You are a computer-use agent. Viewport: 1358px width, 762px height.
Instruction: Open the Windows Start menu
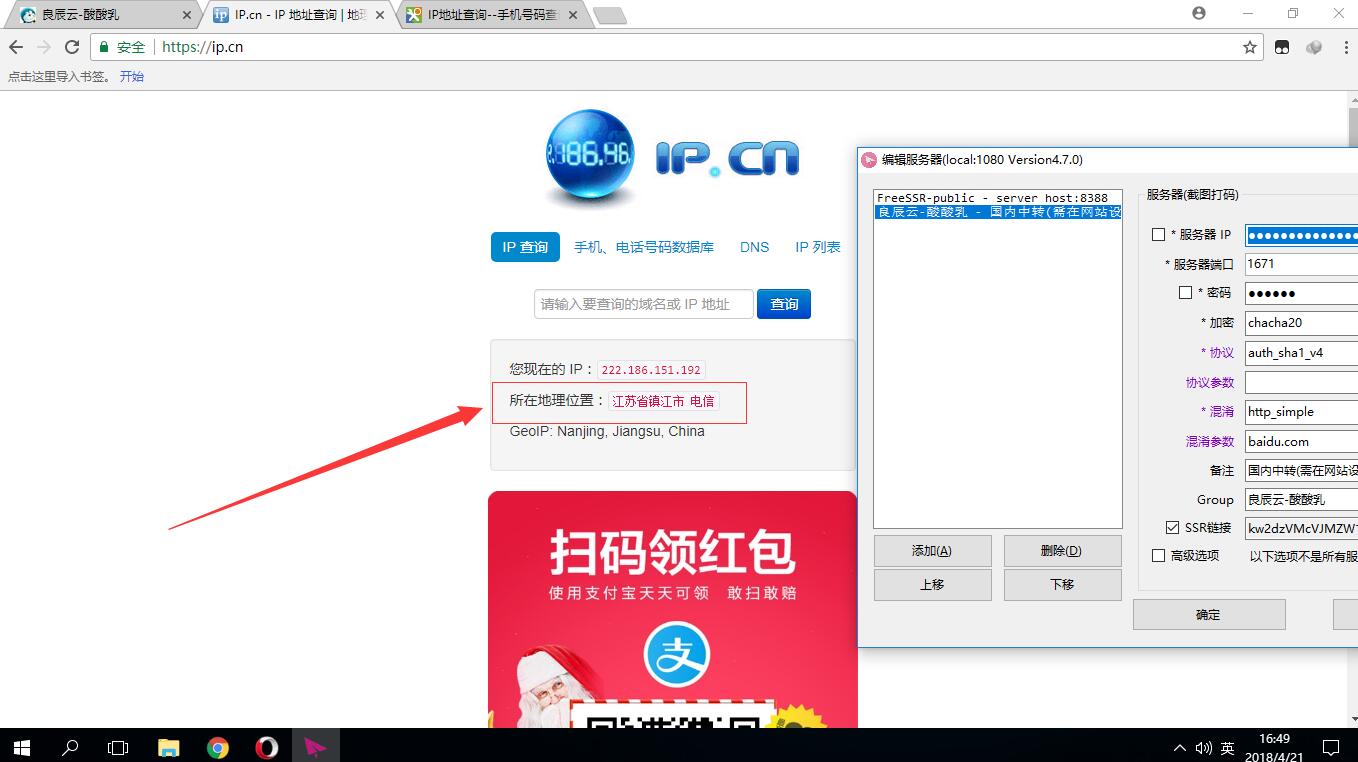[x=22, y=747]
